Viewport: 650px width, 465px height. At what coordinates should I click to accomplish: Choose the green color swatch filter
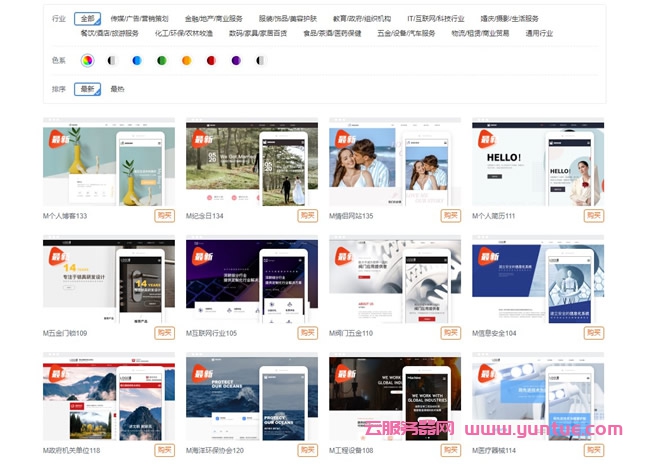click(161, 61)
